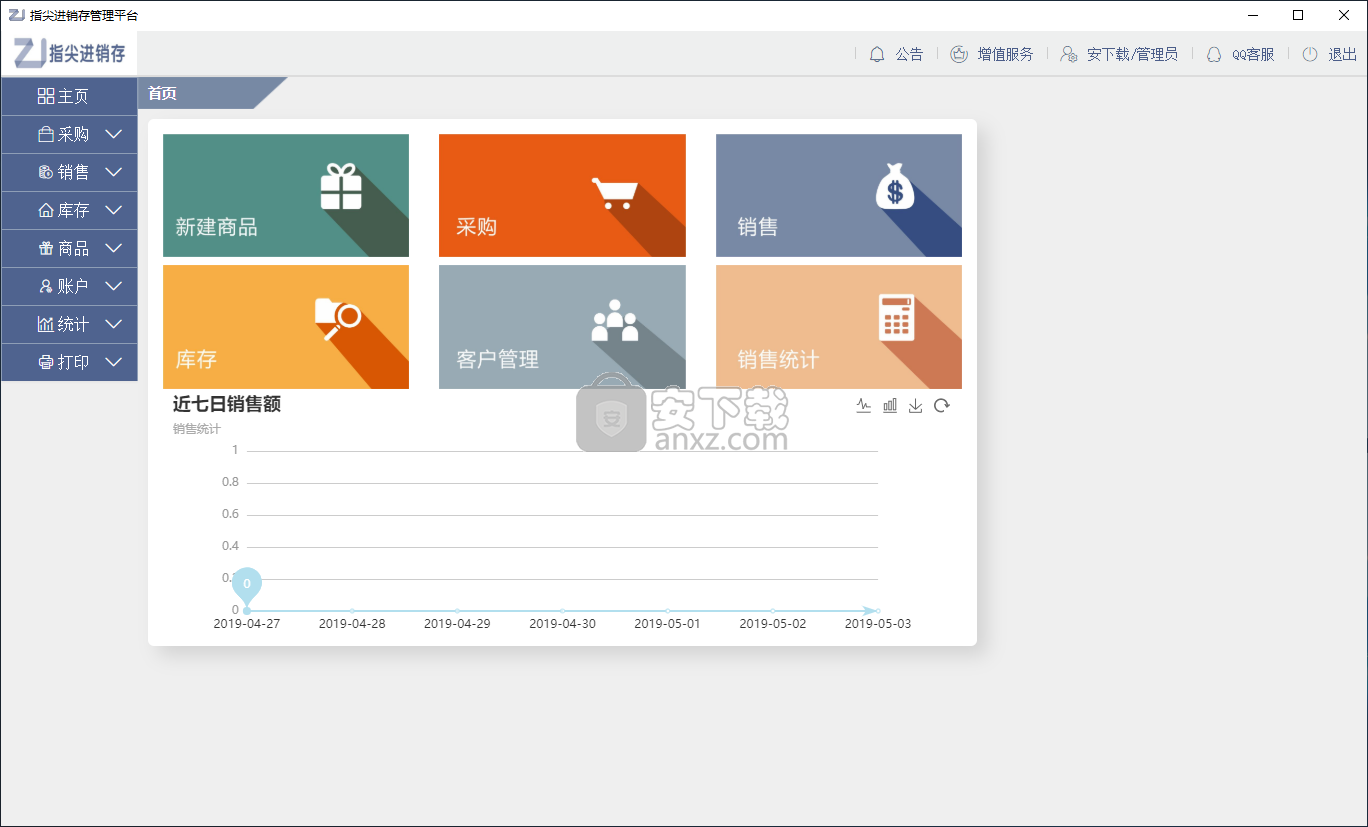Image resolution: width=1368 pixels, height=827 pixels.
Task: Click the 公告 bell icon
Action: pyautogui.click(x=877, y=54)
